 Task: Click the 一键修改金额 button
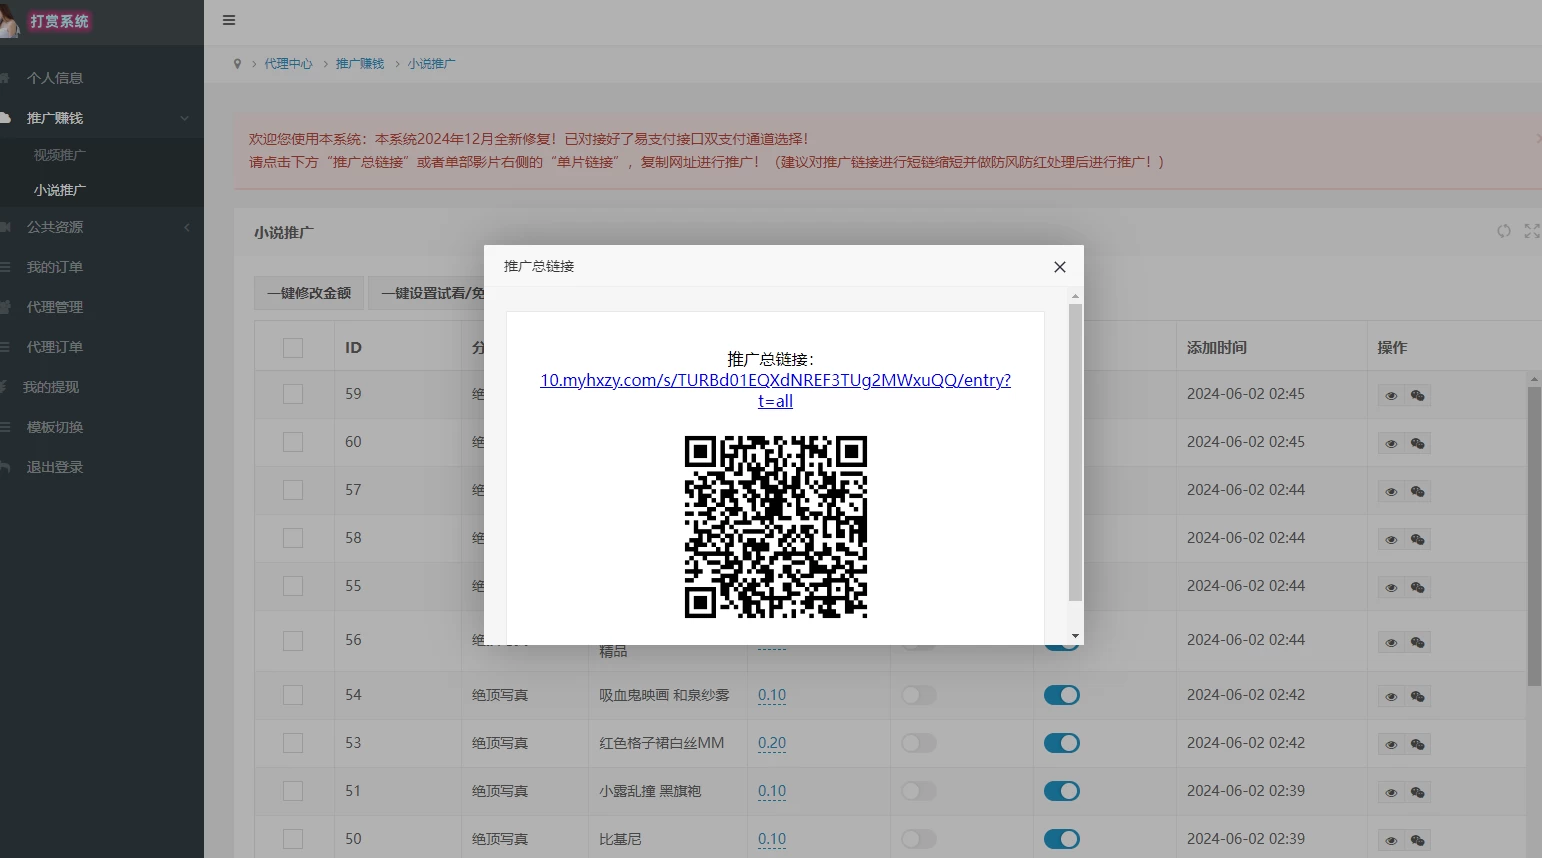(x=309, y=293)
